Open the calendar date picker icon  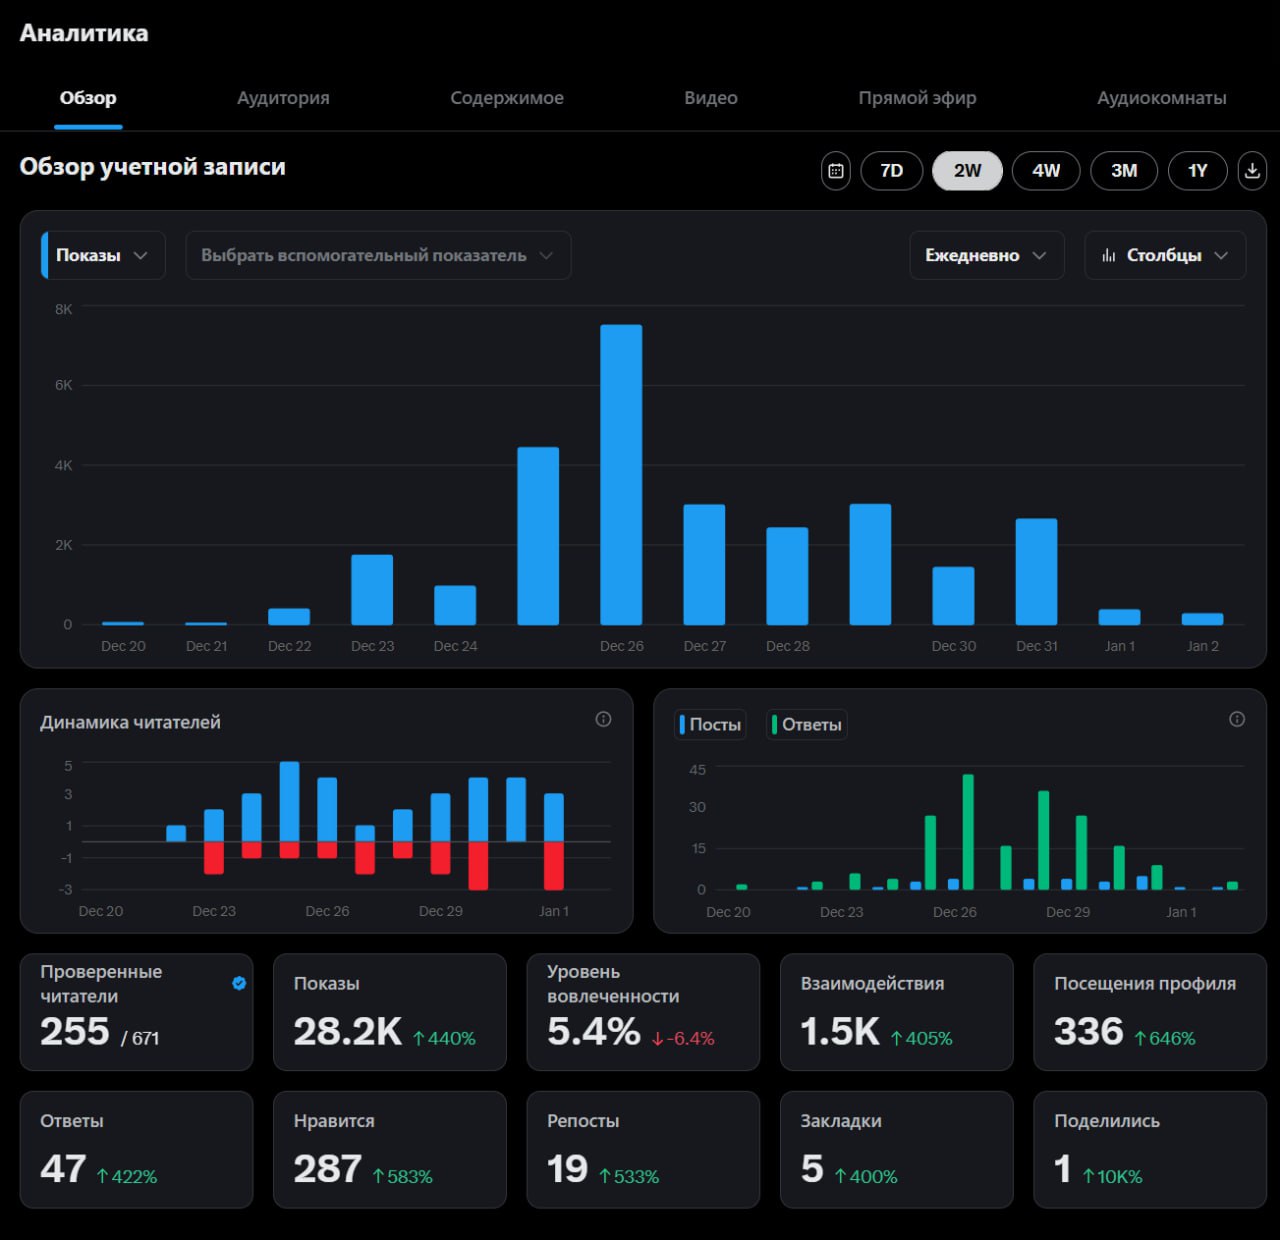click(x=836, y=170)
